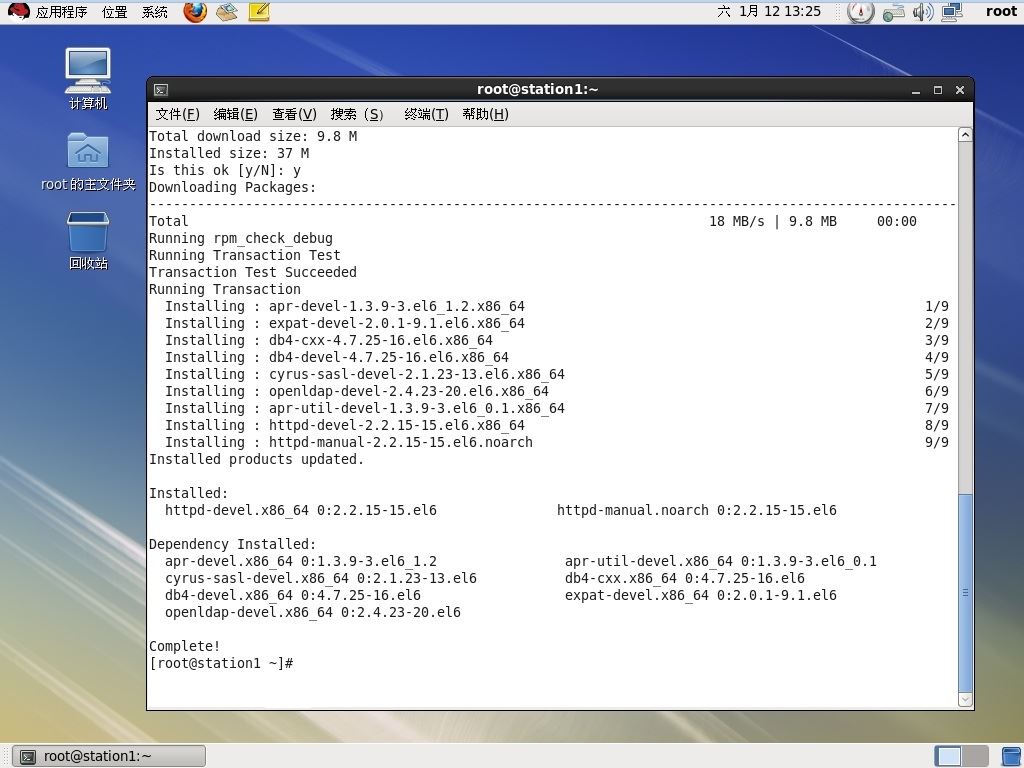The height and width of the screenshot is (768, 1024).
Task: Click the Red Hat logo in top panel
Action: coord(18,11)
